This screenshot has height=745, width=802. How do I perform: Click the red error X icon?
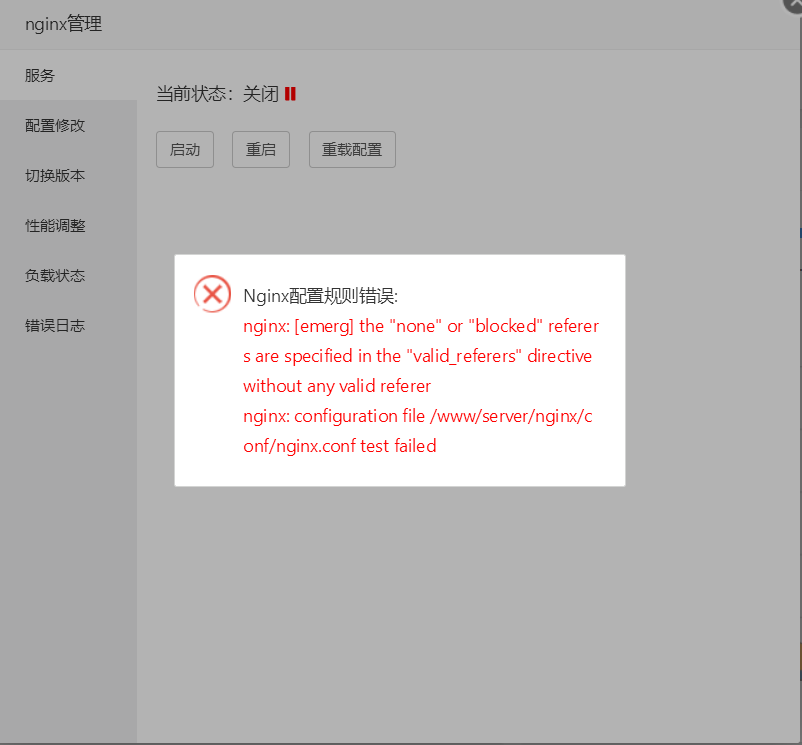point(212,294)
